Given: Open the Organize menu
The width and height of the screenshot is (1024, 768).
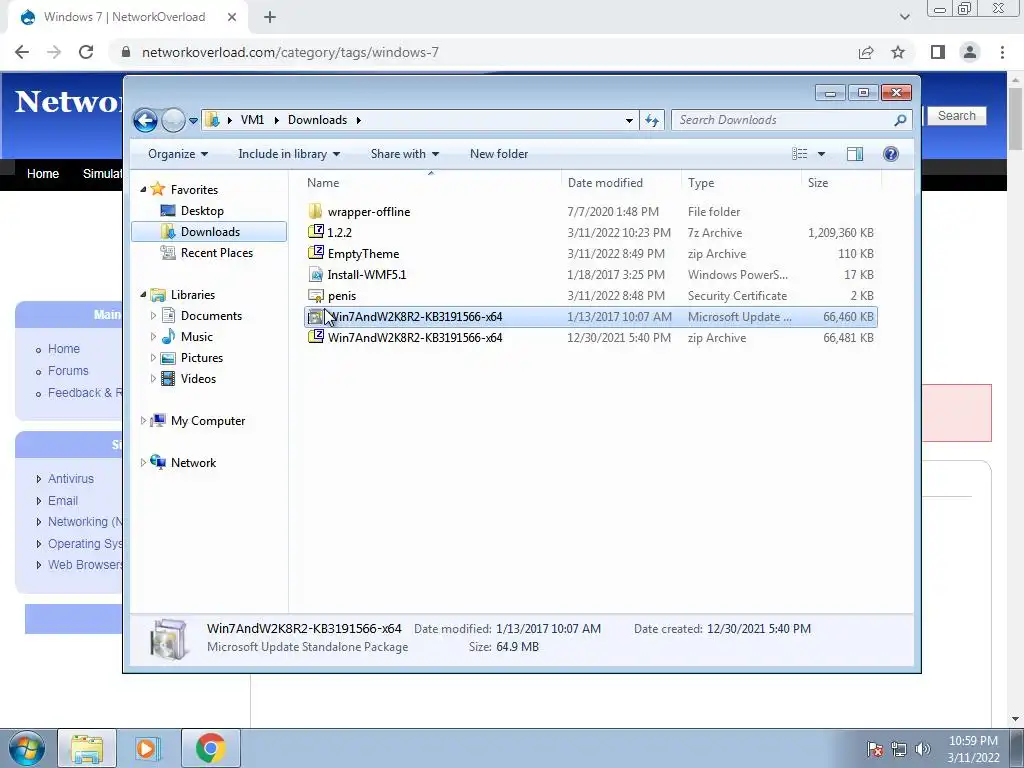Looking at the screenshot, I should [178, 154].
